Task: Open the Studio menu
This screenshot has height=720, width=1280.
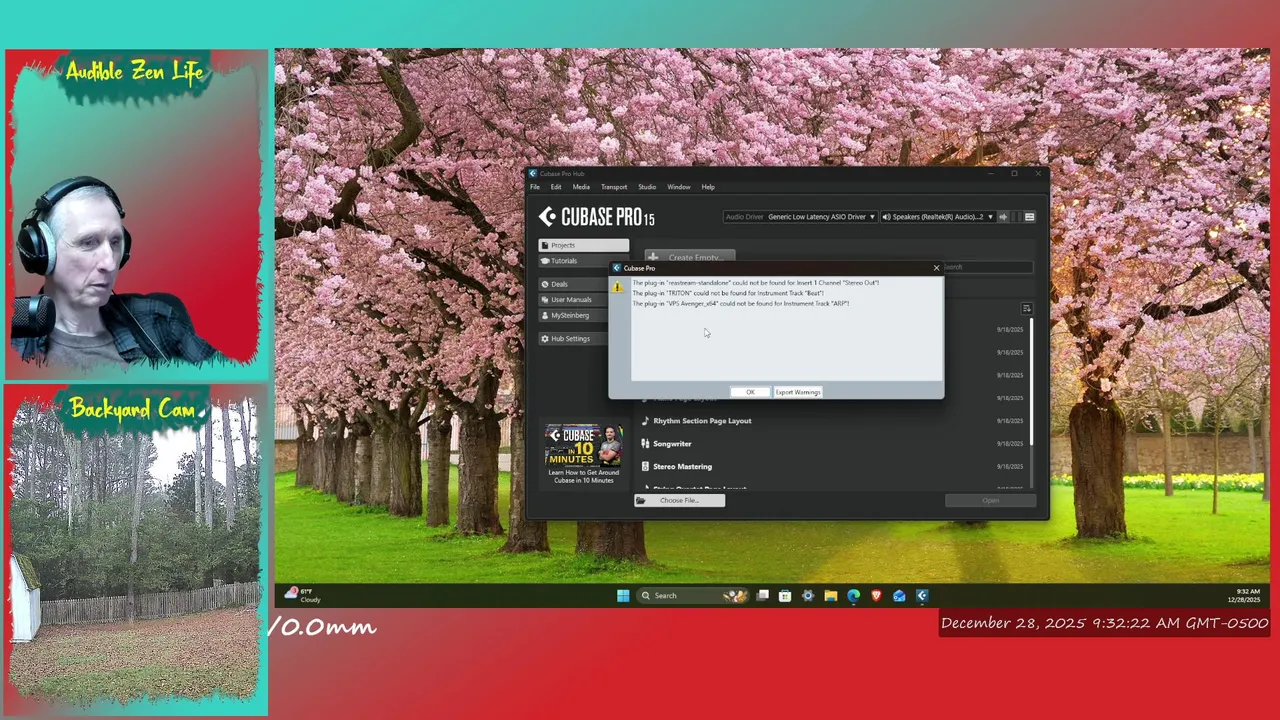Action: pos(647,187)
